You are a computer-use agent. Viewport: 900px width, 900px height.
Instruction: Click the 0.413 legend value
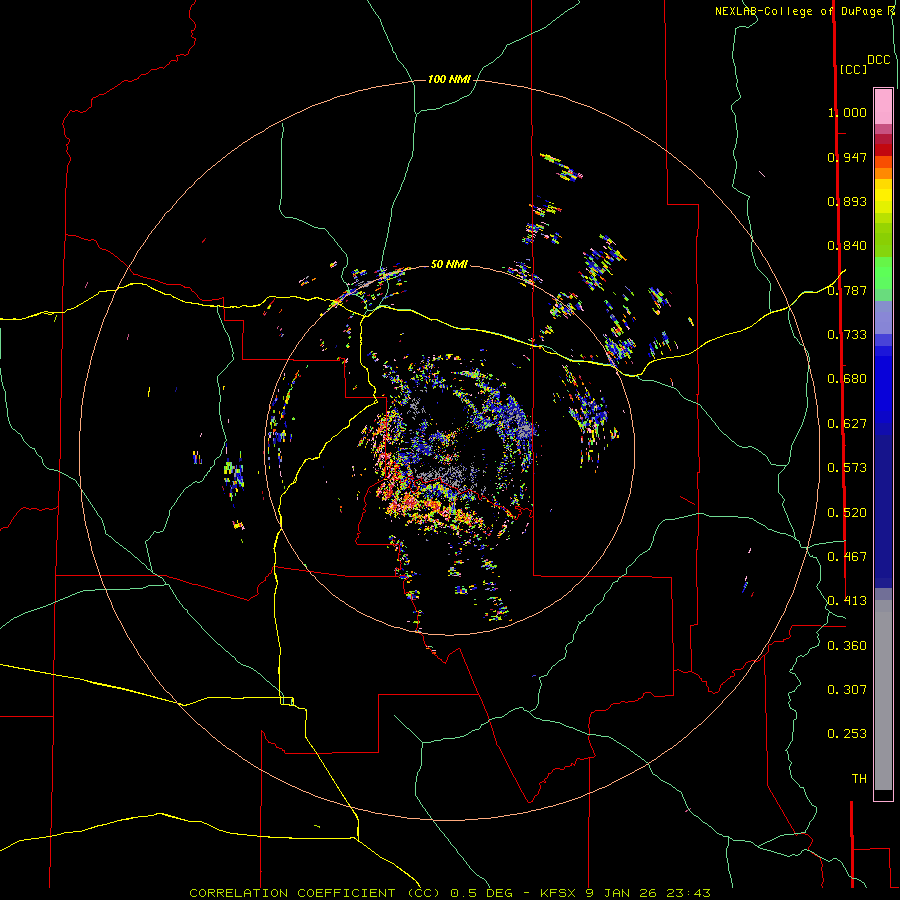(847, 601)
